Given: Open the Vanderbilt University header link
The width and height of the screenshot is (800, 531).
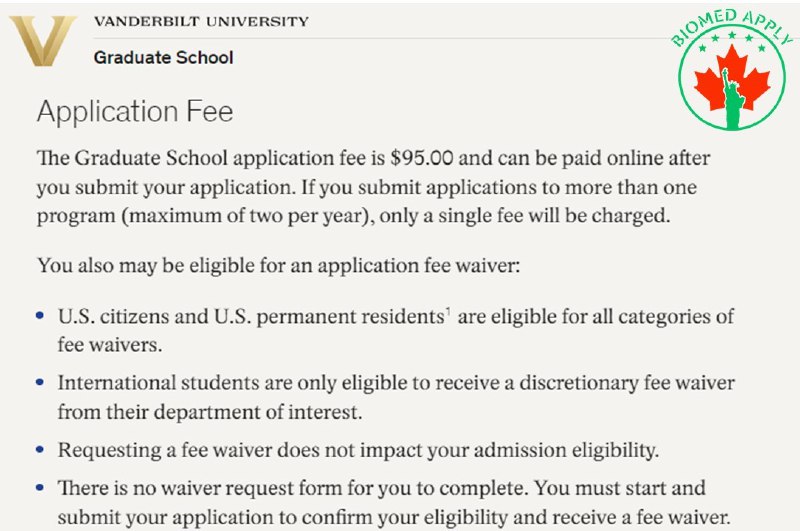Looking at the screenshot, I should click(x=202, y=21).
